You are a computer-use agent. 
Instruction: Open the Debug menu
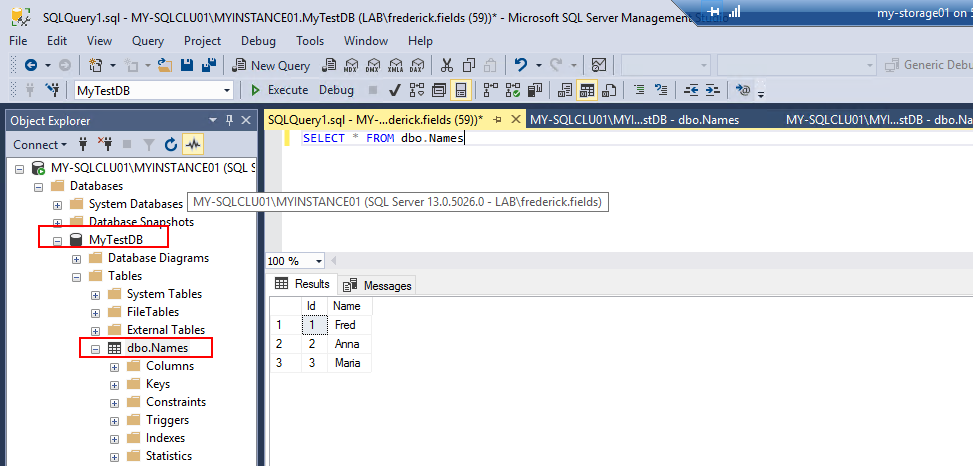258,41
